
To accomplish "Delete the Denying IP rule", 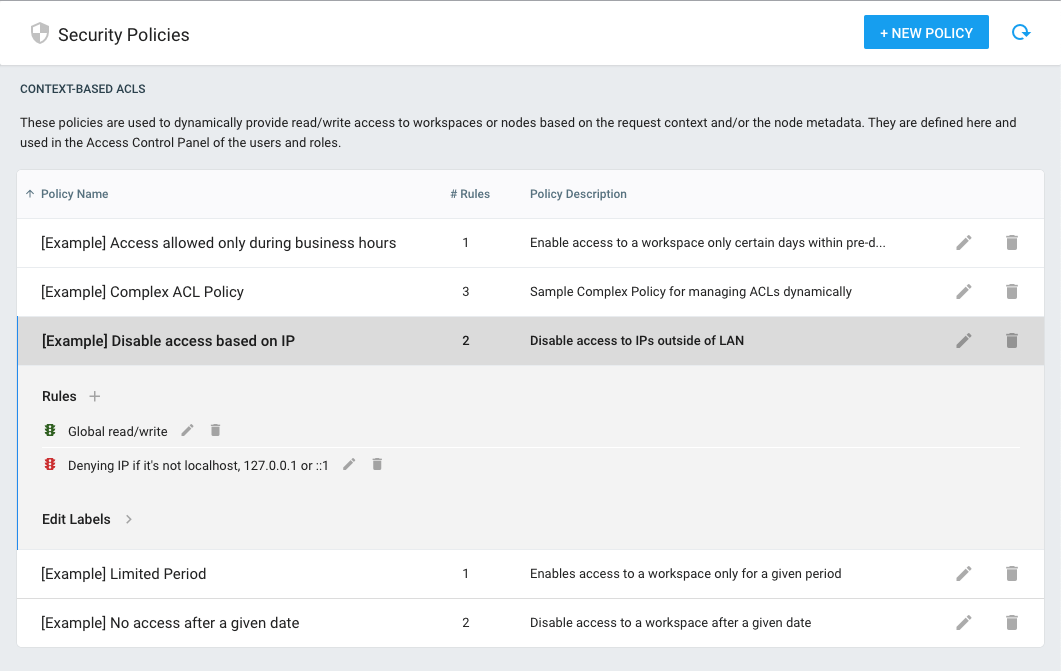I will [x=377, y=464].
